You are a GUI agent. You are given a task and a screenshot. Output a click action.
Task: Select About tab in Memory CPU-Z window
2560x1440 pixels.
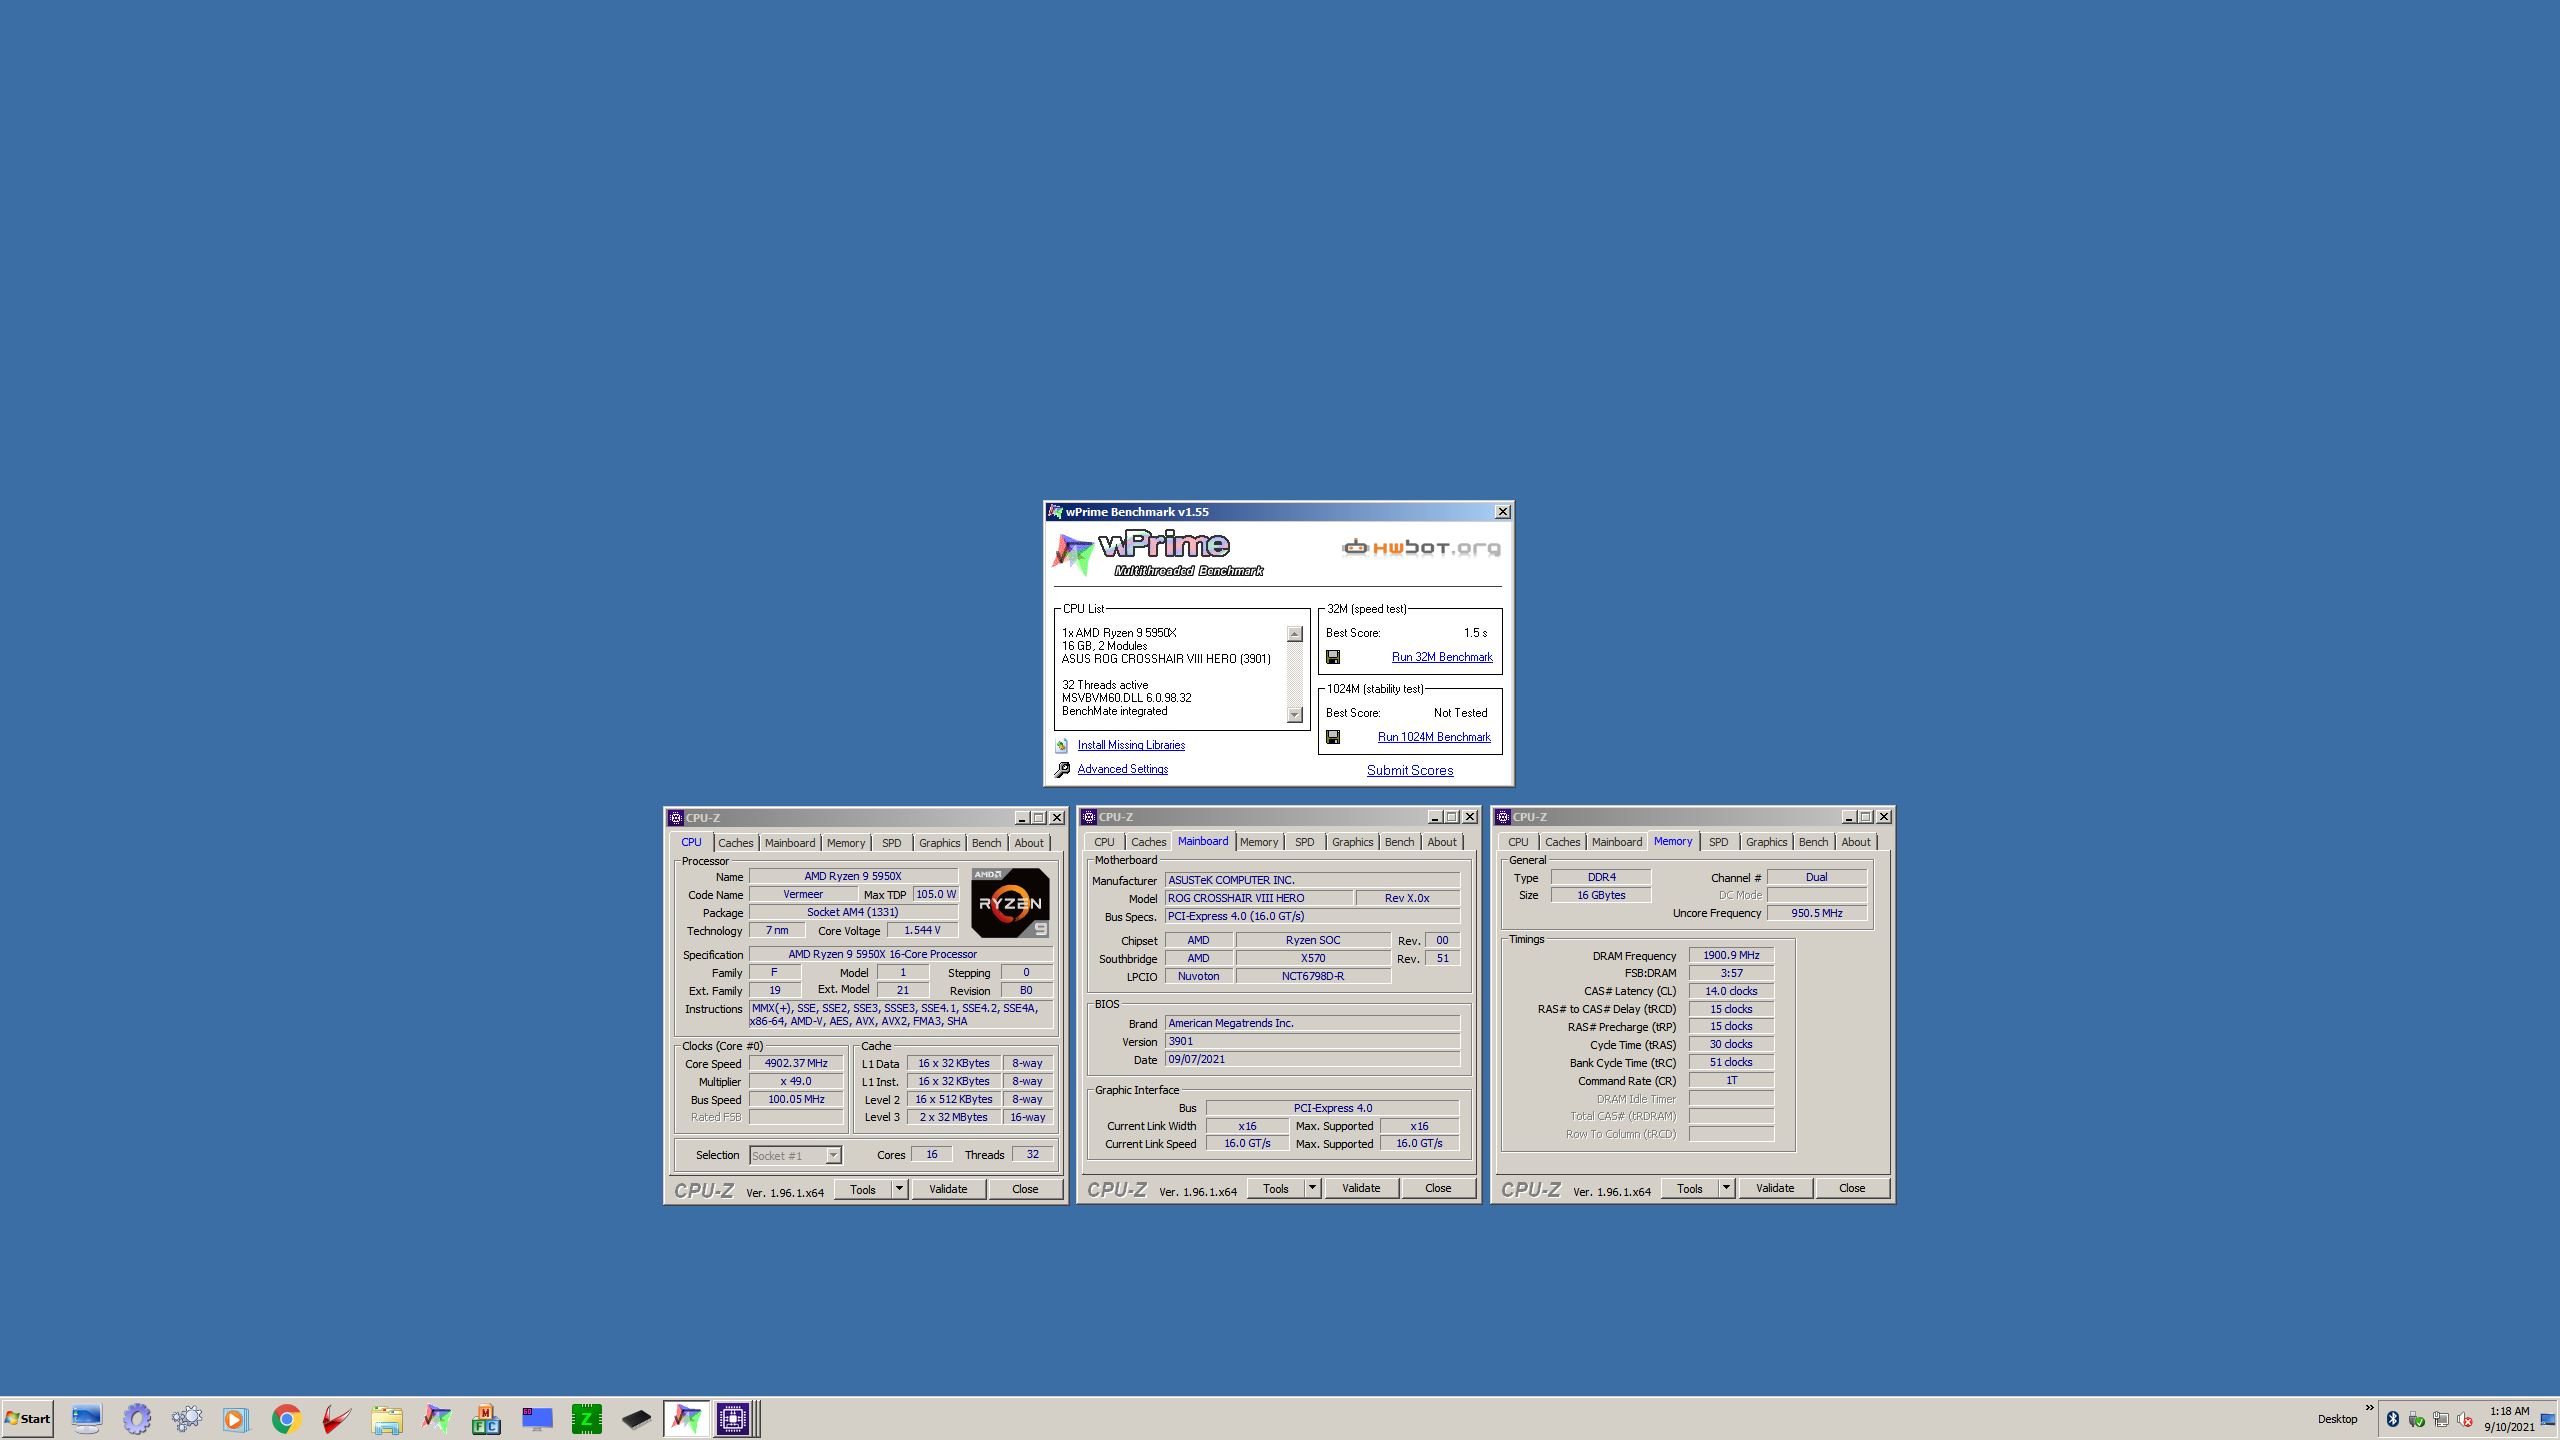[1855, 842]
